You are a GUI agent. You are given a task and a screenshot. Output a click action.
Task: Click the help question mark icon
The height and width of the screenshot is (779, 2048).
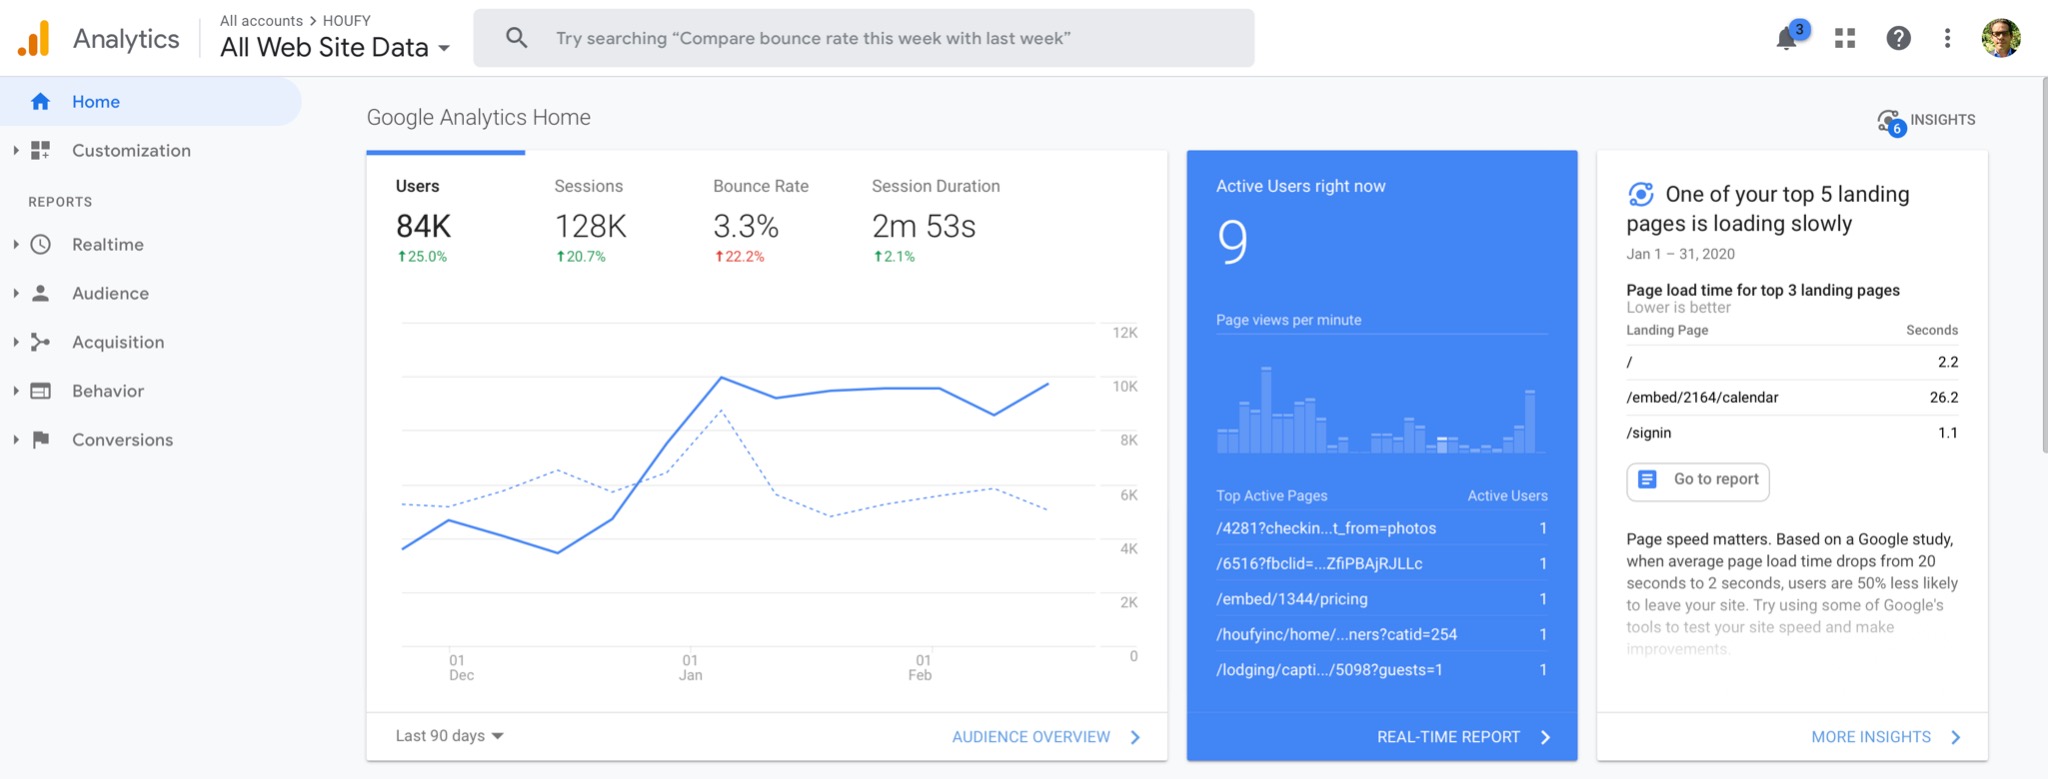[1898, 39]
